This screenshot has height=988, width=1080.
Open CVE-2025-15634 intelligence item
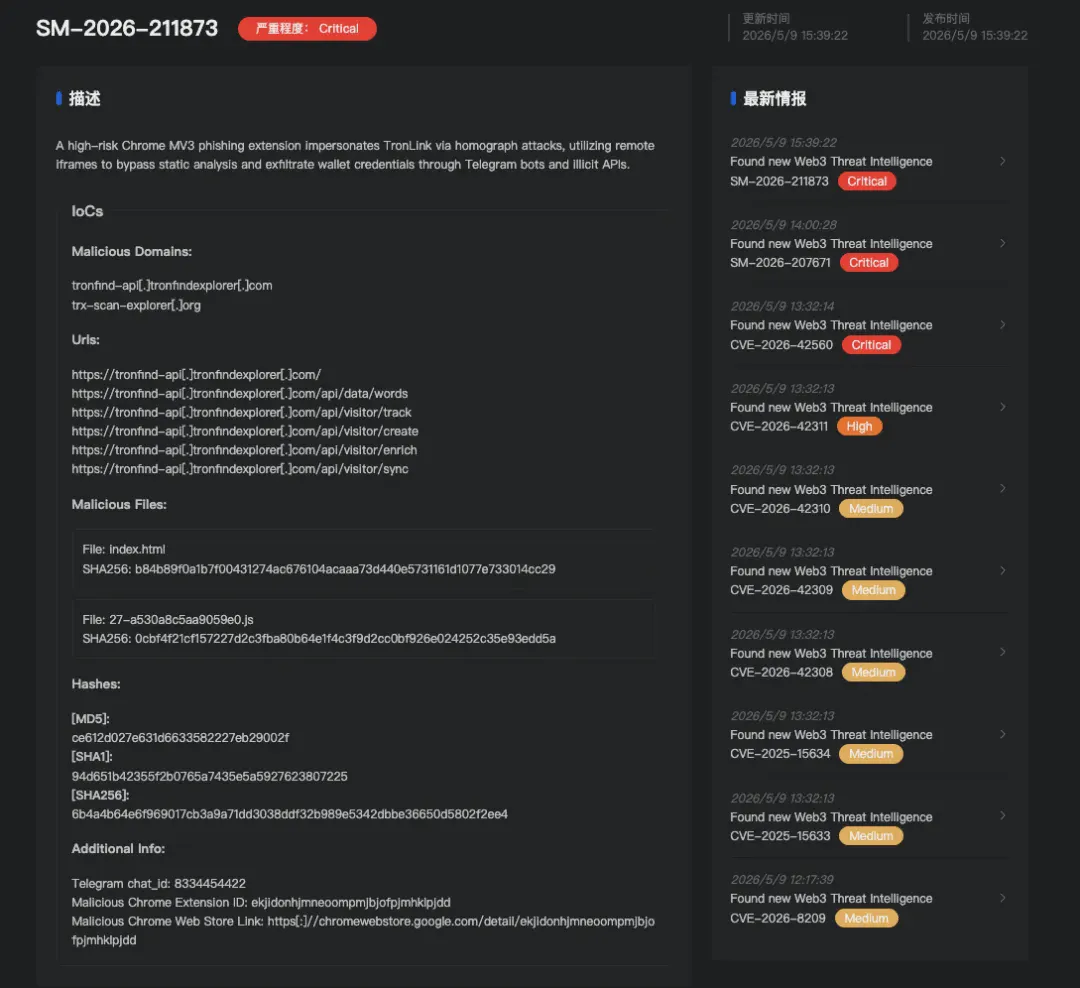[x=869, y=734]
